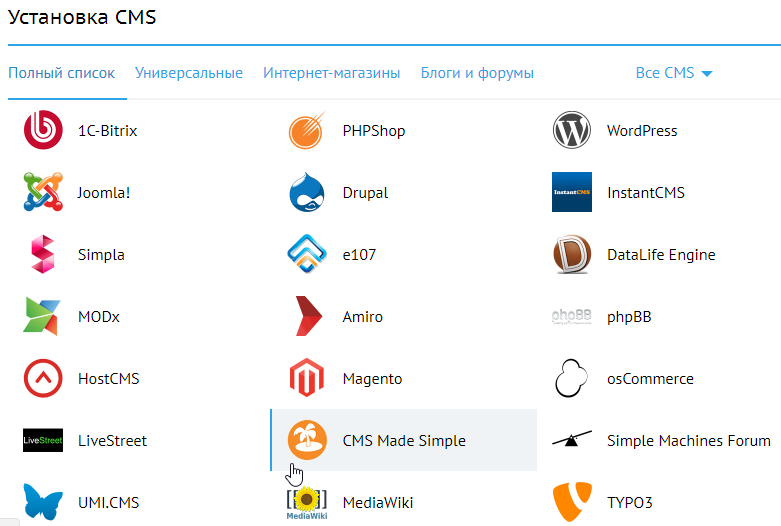The height and width of the screenshot is (526, 781).
Task: Click the InstantCMS dark blue logo
Action: [x=572, y=192]
